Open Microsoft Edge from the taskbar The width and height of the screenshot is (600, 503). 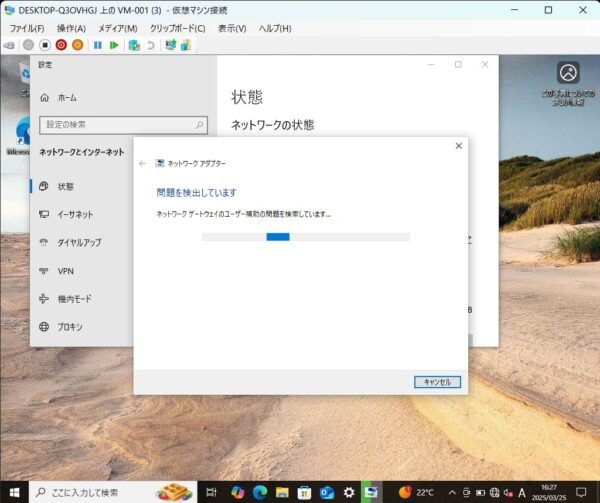pos(260,492)
